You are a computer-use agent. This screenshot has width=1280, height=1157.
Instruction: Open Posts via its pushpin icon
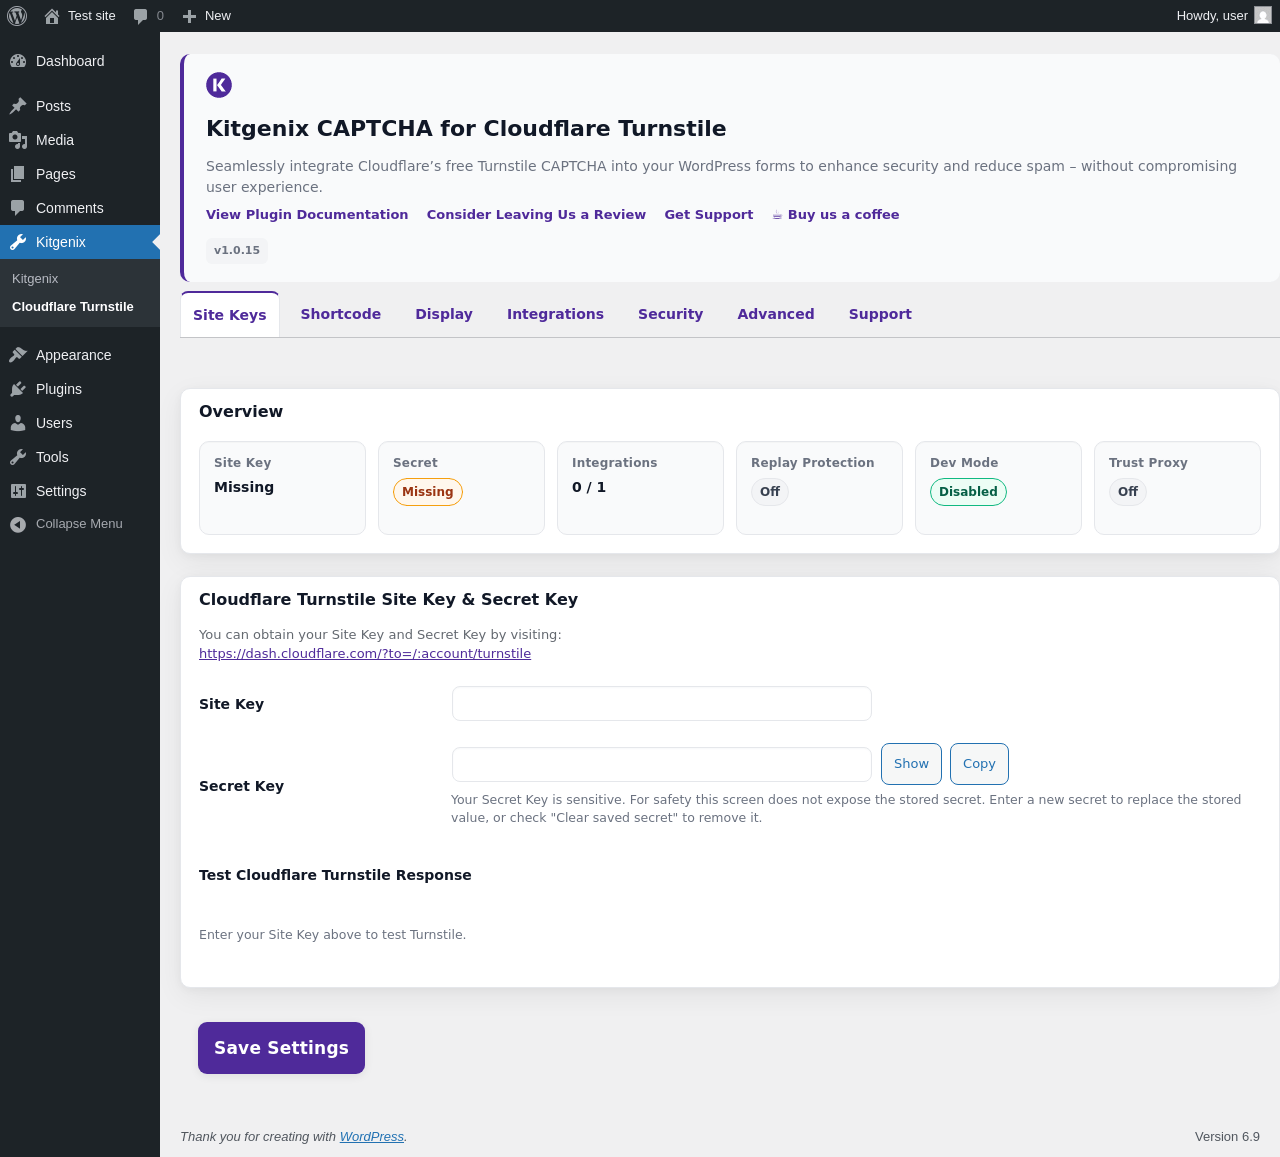[x=18, y=106]
